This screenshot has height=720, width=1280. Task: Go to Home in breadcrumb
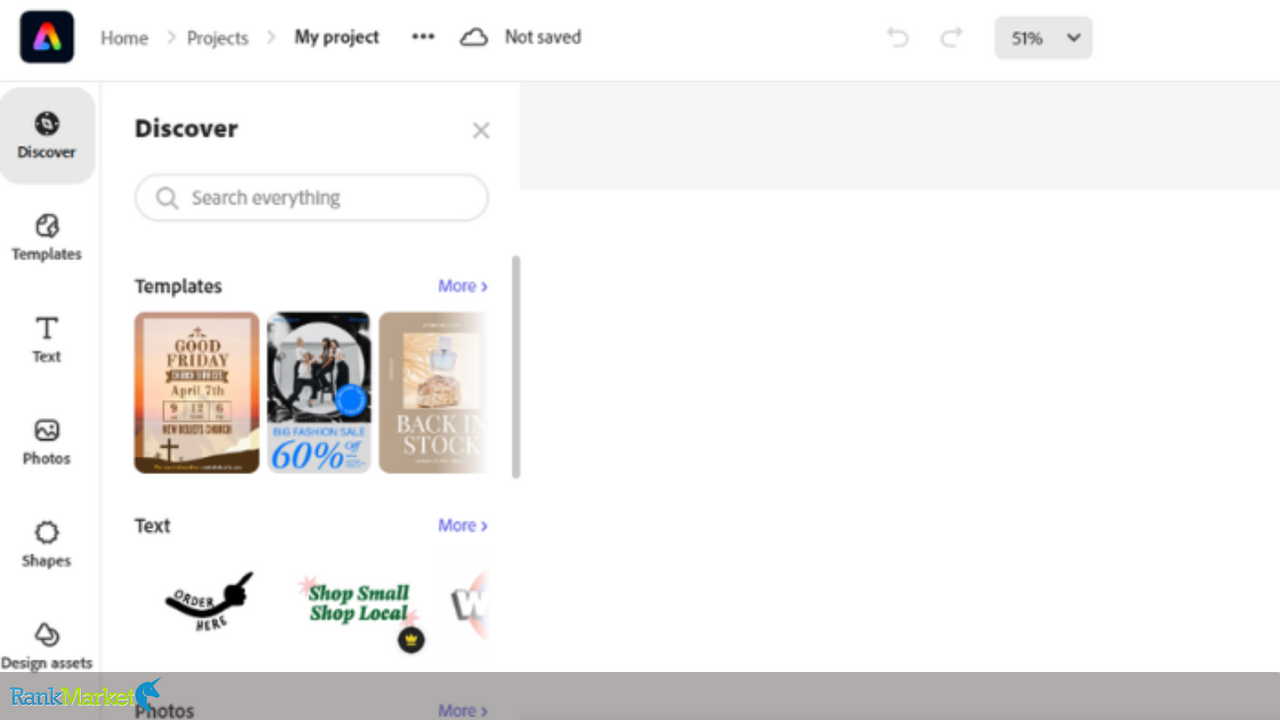pyautogui.click(x=124, y=38)
